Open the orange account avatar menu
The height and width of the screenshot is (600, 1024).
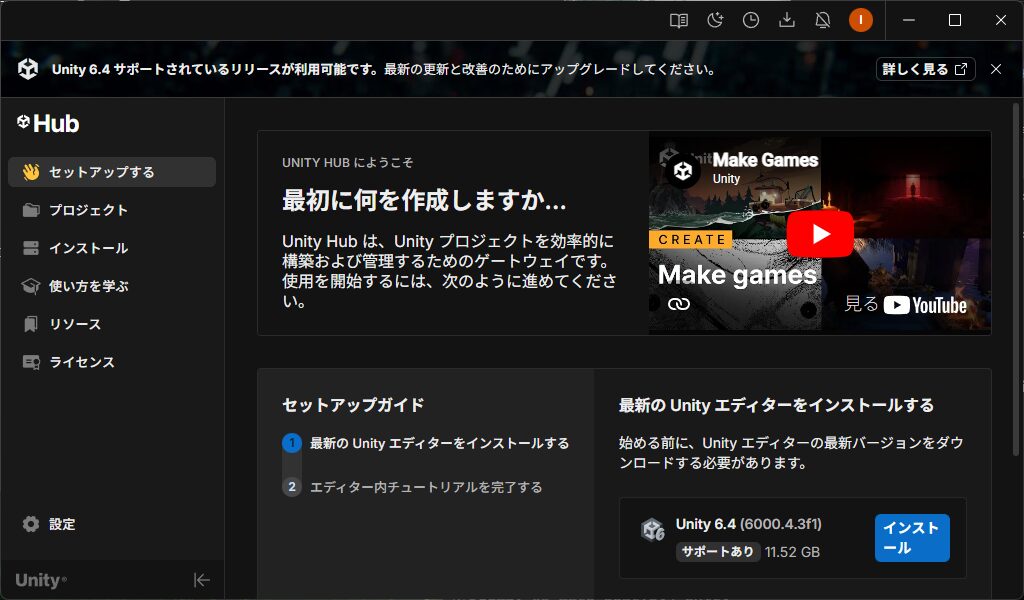860,20
